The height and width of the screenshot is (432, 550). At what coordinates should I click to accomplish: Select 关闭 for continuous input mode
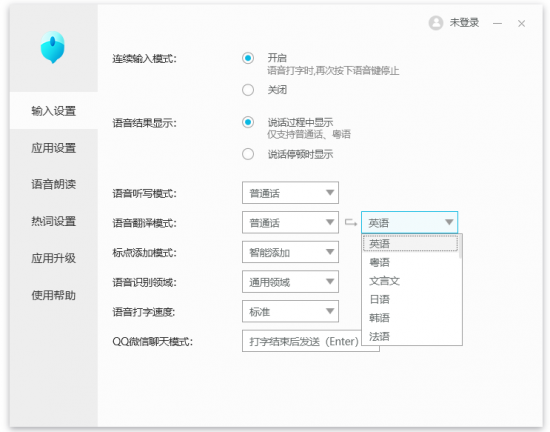click(x=248, y=90)
